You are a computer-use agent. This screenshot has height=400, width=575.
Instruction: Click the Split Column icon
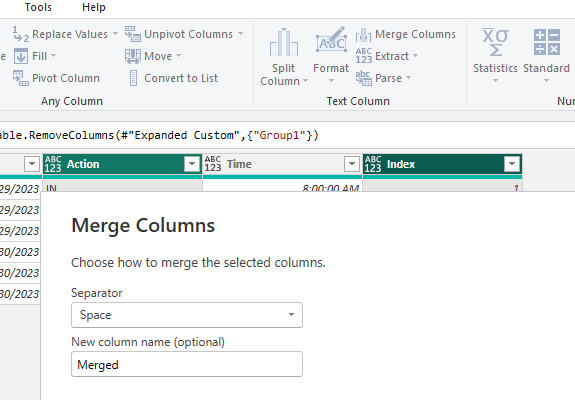(x=283, y=42)
